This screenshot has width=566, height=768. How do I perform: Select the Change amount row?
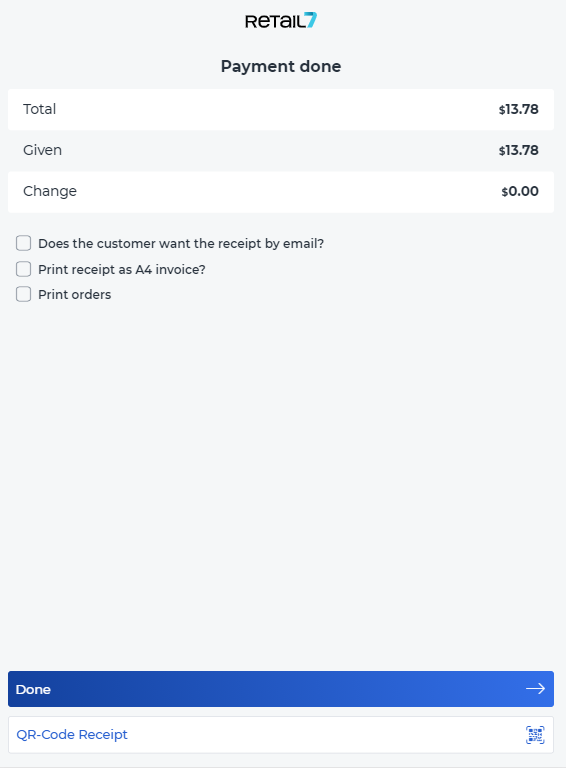pyautogui.click(x=281, y=192)
